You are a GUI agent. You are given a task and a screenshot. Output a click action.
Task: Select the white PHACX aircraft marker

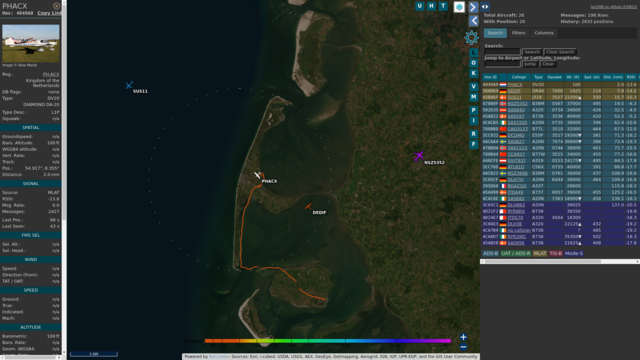[x=257, y=175]
